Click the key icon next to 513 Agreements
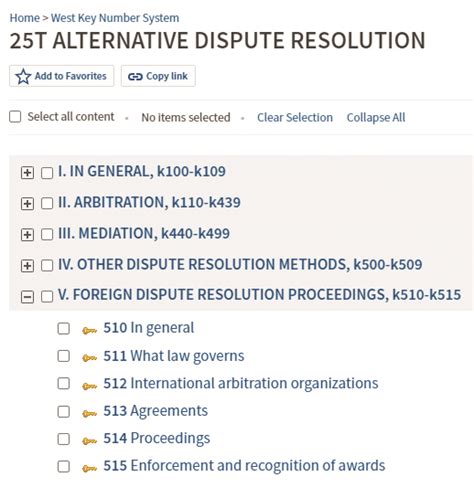The height and width of the screenshot is (498, 474). (89, 413)
